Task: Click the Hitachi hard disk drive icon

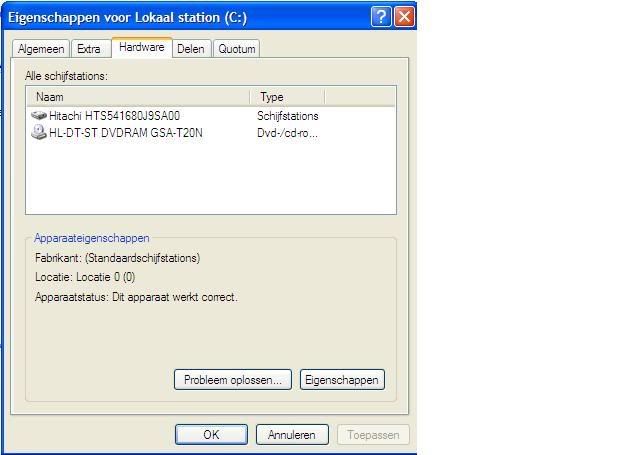Action: pyautogui.click(x=39, y=115)
